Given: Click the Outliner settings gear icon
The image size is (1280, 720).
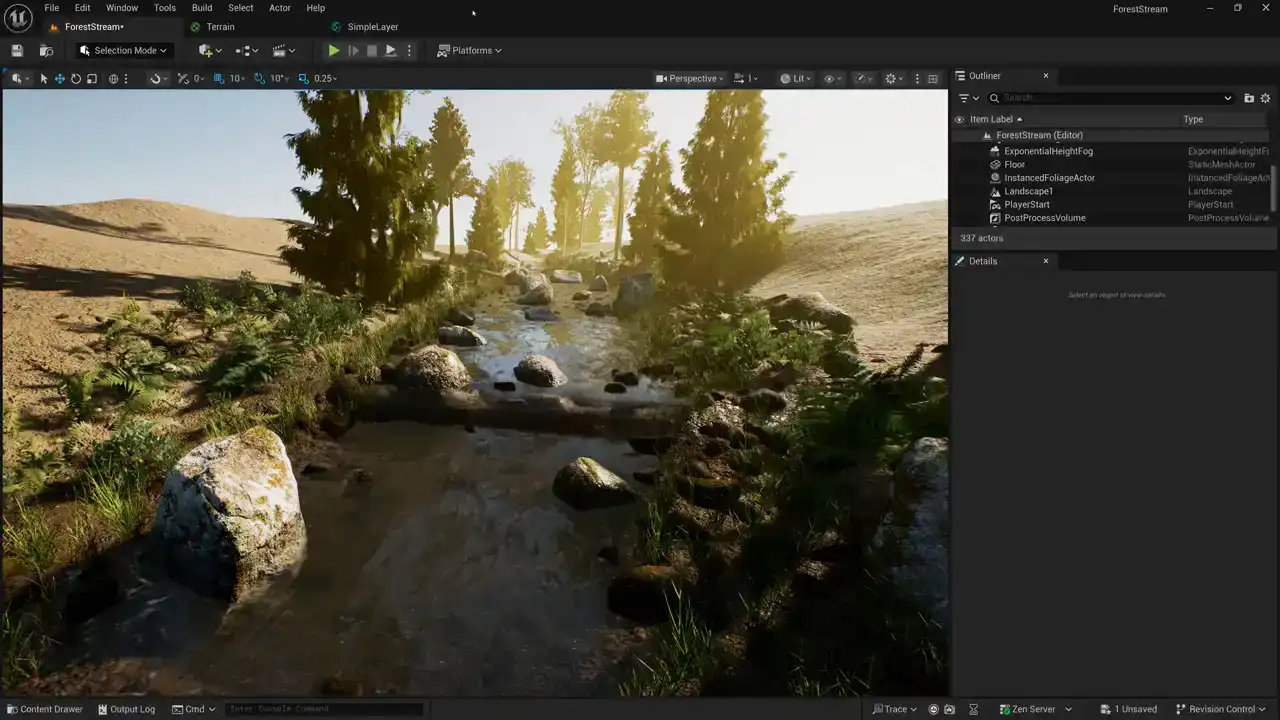Looking at the screenshot, I should (x=1265, y=98).
